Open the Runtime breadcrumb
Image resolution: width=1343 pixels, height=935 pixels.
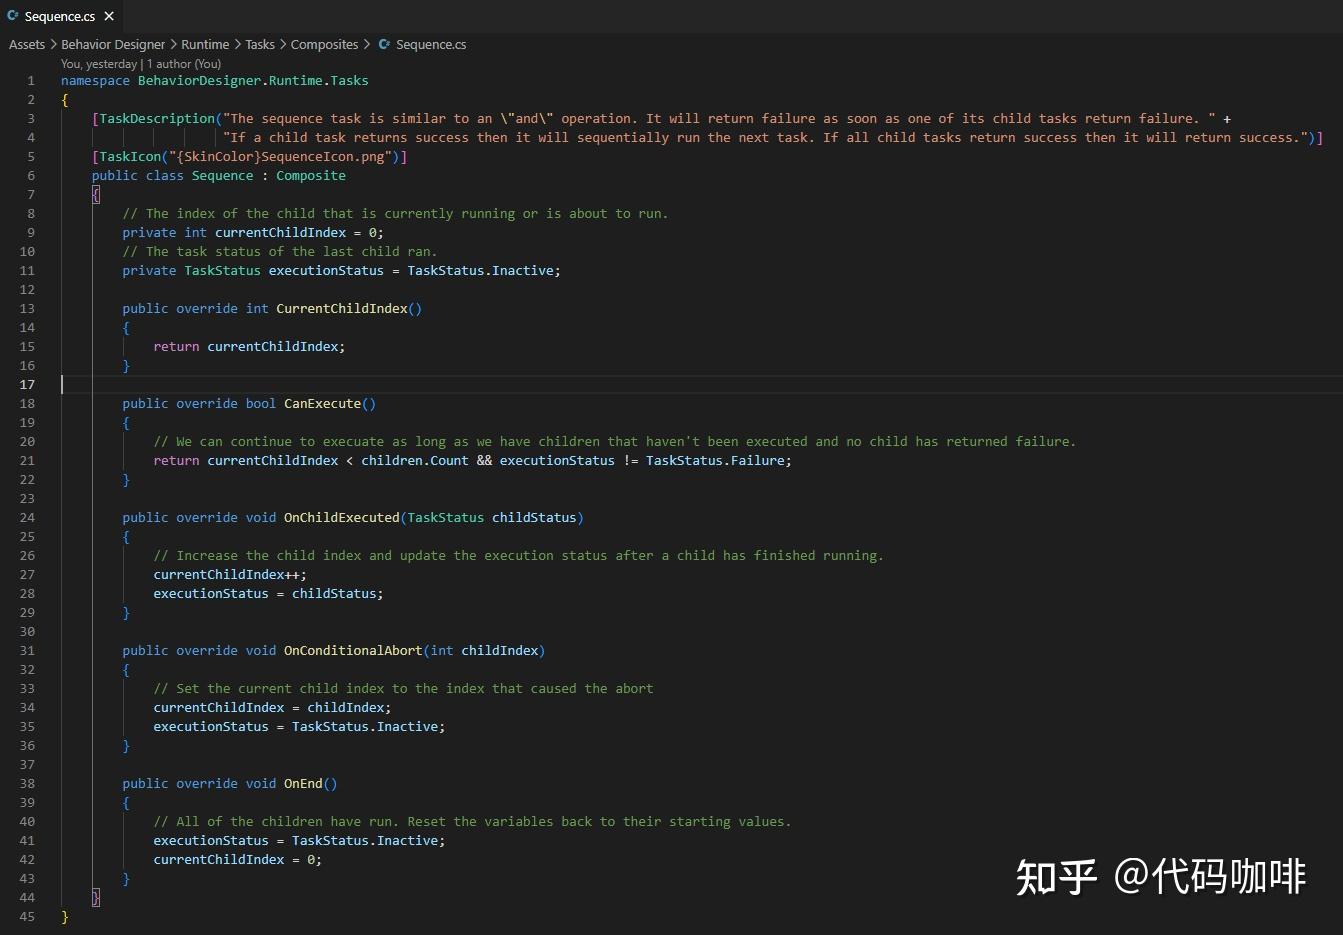pyautogui.click(x=205, y=45)
